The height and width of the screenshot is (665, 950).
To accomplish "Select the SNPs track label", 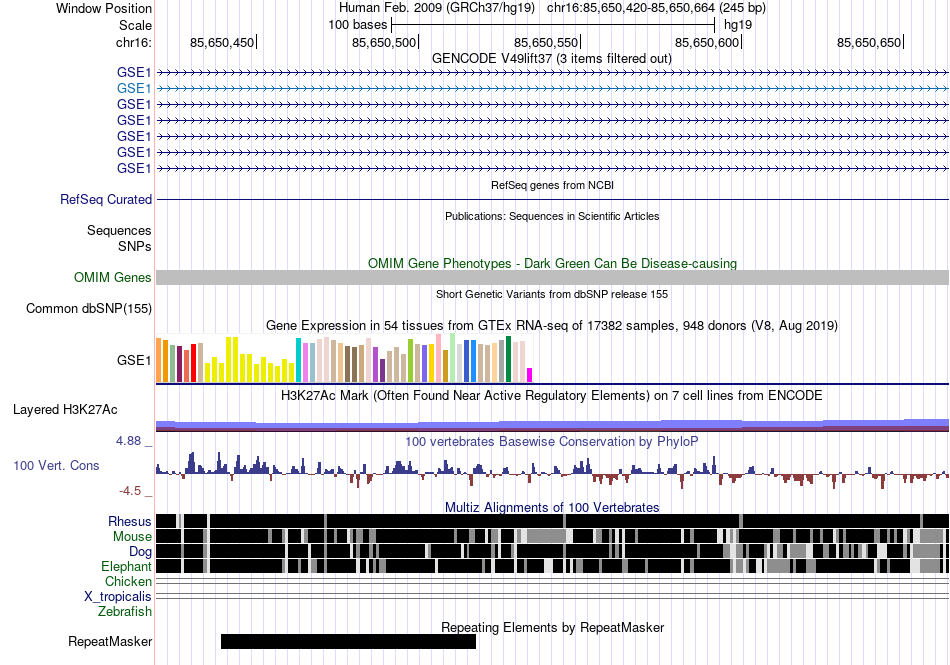I will point(135,246).
